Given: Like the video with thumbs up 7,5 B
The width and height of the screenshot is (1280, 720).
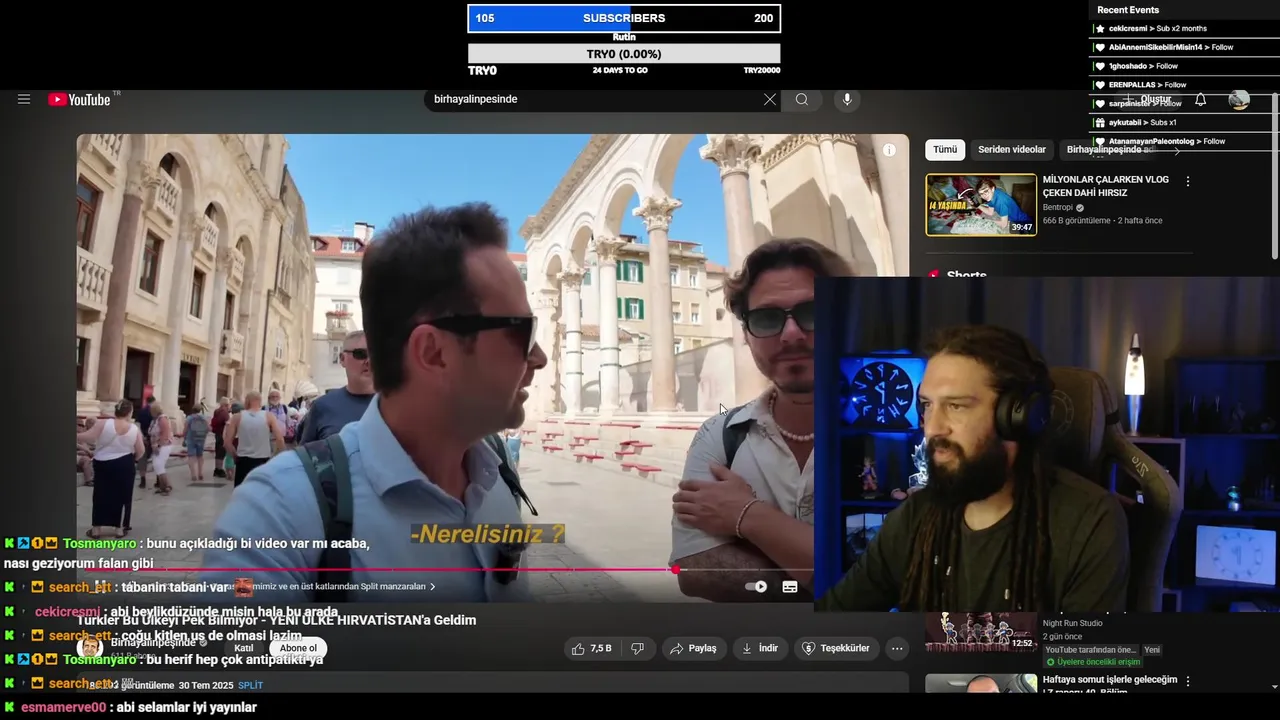Looking at the screenshot, I should click(591, 648).
